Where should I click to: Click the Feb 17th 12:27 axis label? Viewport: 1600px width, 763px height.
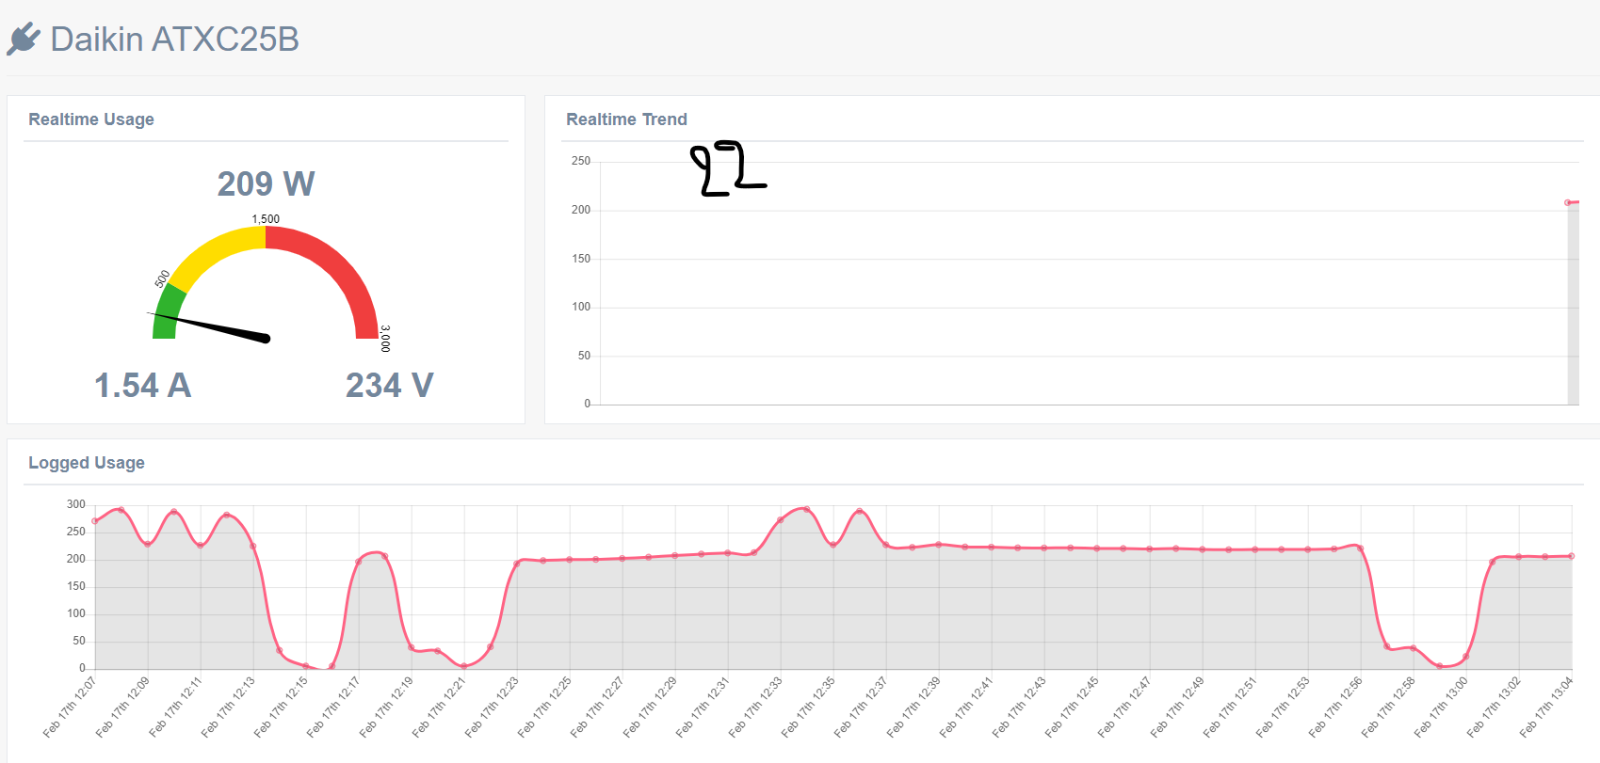tap(598, 708)
